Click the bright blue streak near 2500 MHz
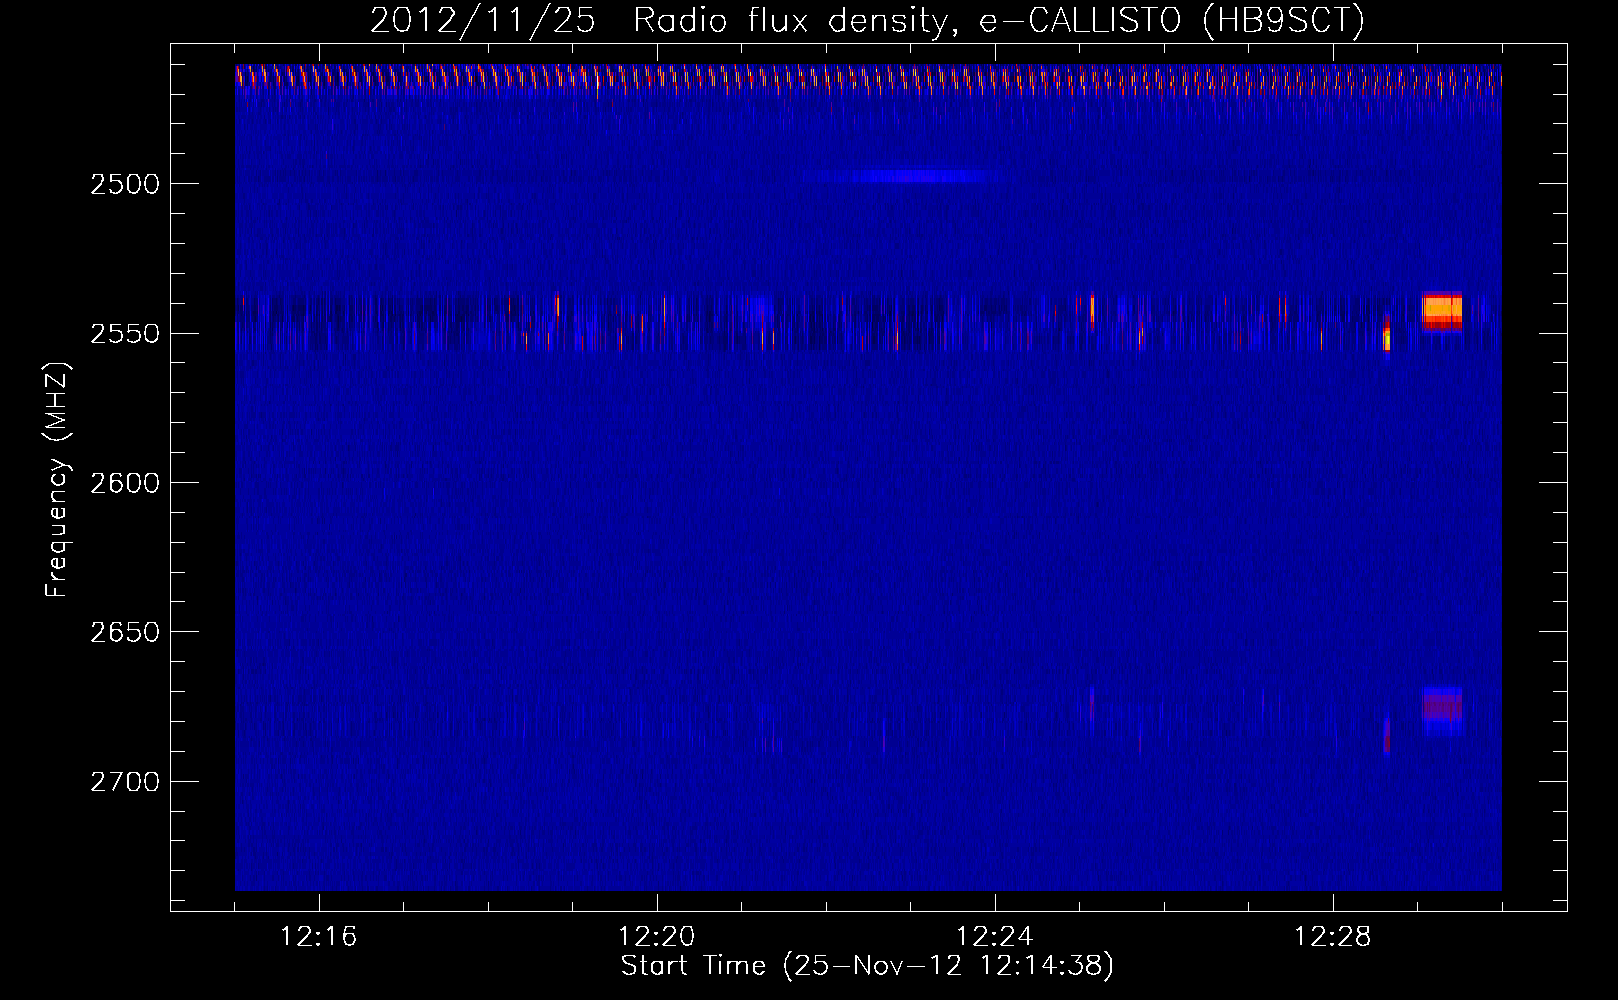The height and width of the screenshot is (1000, 1618). click(x=918, y=176)
